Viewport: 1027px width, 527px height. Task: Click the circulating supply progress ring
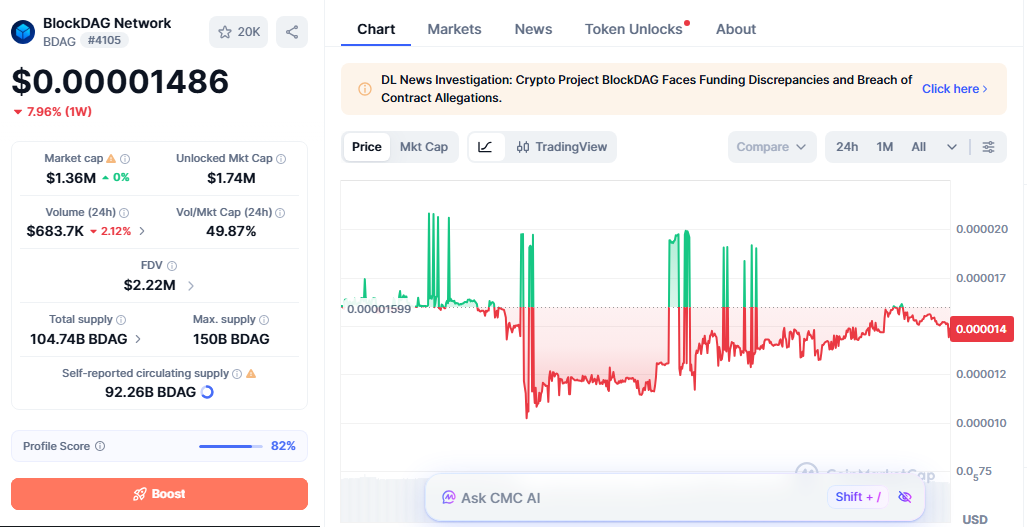[x=206, y=392]
